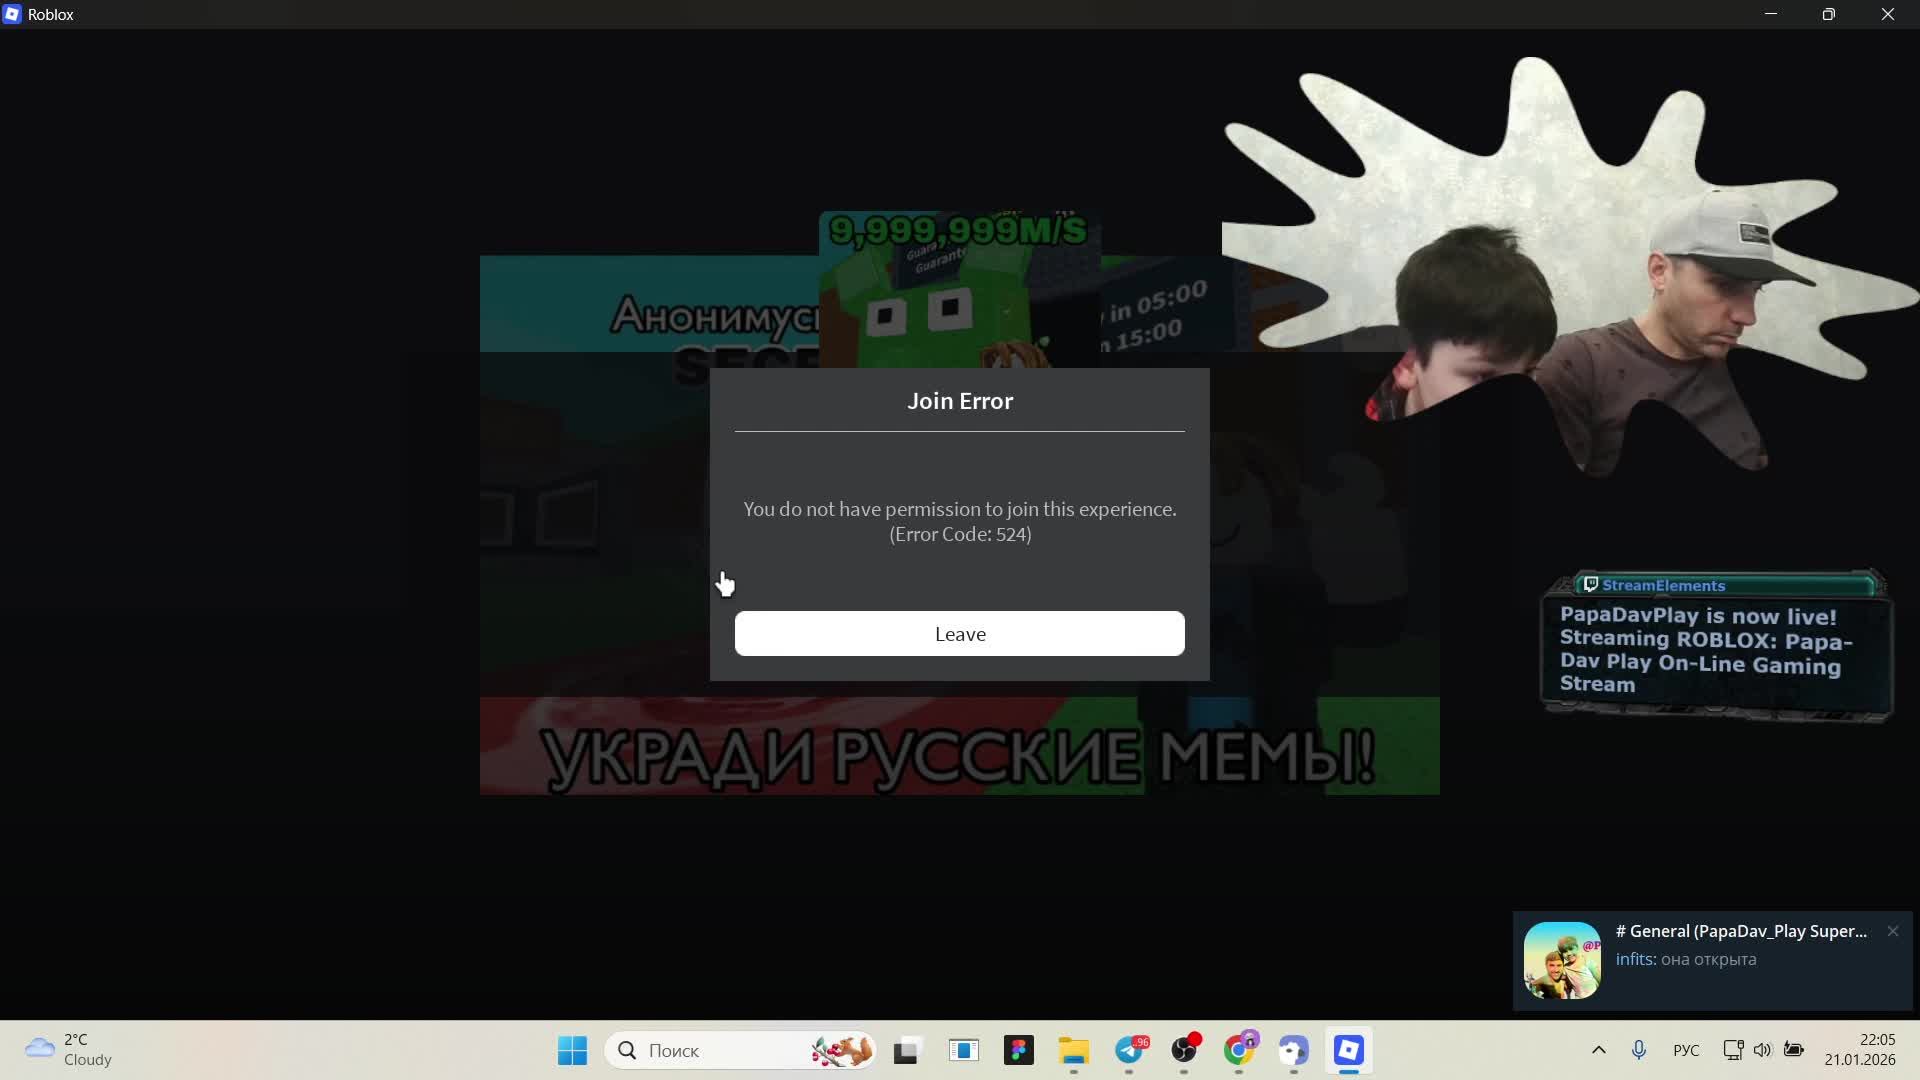Click the weather widget showing Cloudy
1920x1080 pixels.
click(x=70, y=1050)
